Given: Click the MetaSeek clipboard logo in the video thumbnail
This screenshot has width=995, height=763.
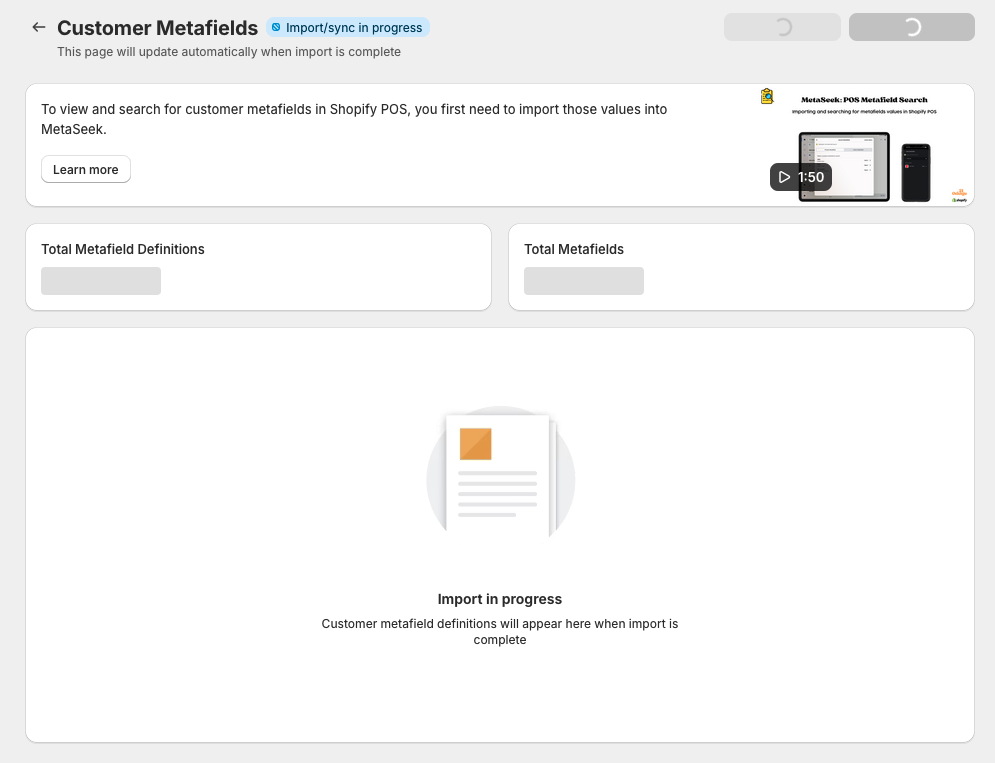Looking at the screenshot, I should click(767, 97).
